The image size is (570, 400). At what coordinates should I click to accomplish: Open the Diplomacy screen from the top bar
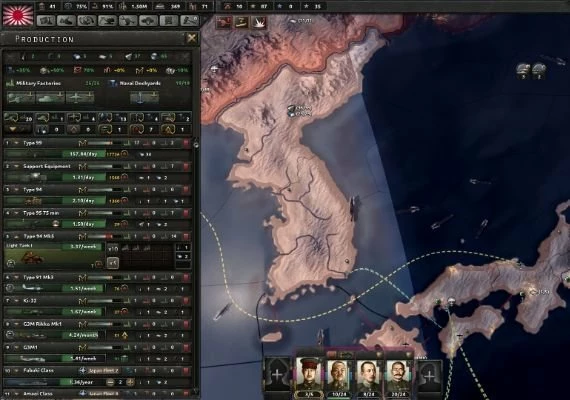(87, 20)
